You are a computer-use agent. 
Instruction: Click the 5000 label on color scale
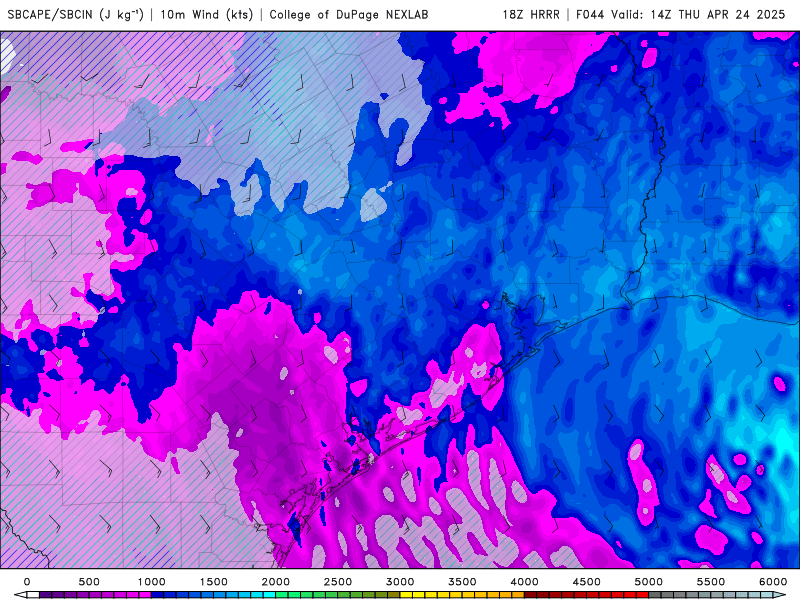(648, 582)
